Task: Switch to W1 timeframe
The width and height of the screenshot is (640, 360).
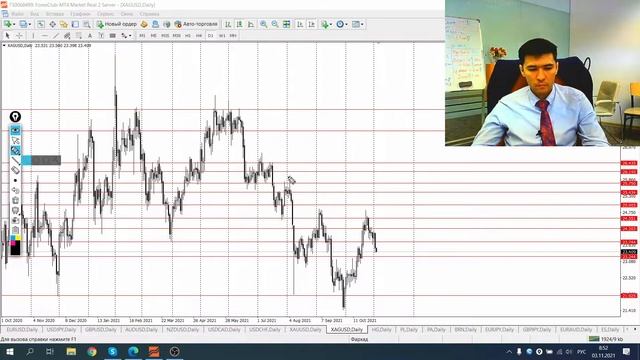Action: 222,36
